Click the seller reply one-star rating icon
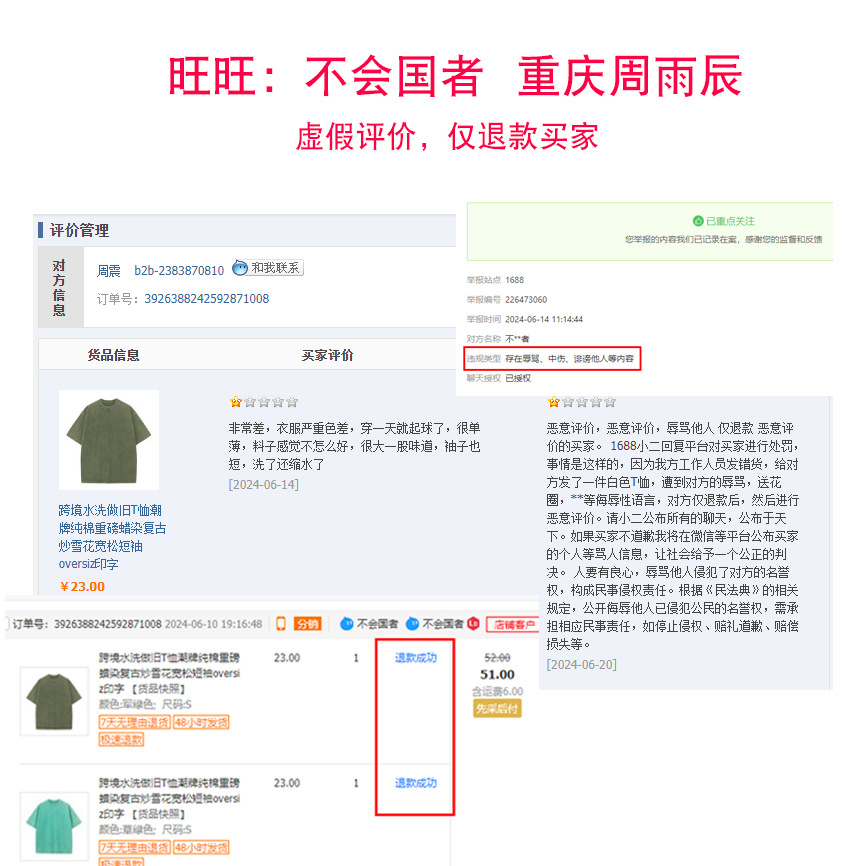866x866 pixels. pyautogui.click(x=553, y=402)
